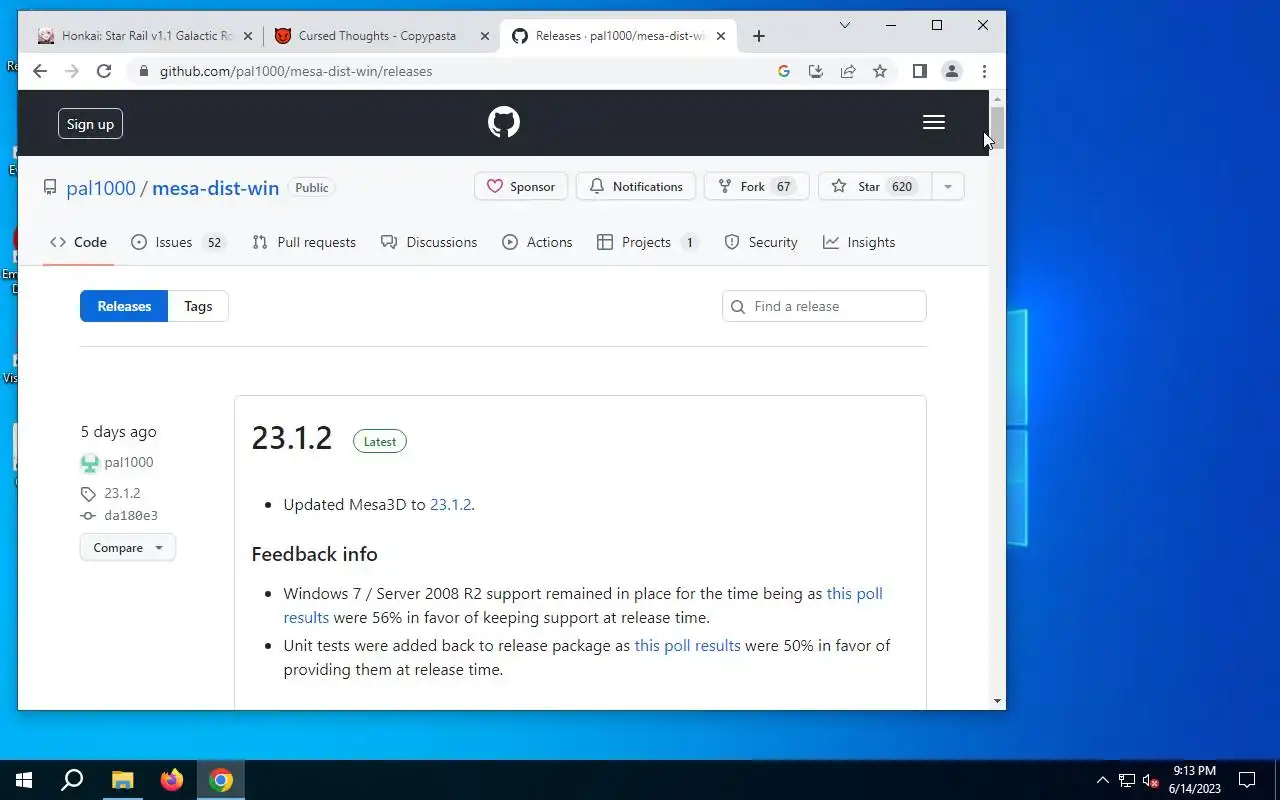Close the Cursed Thoughts tab
This screenshot has width=1280, height=800.
[485, 36]
